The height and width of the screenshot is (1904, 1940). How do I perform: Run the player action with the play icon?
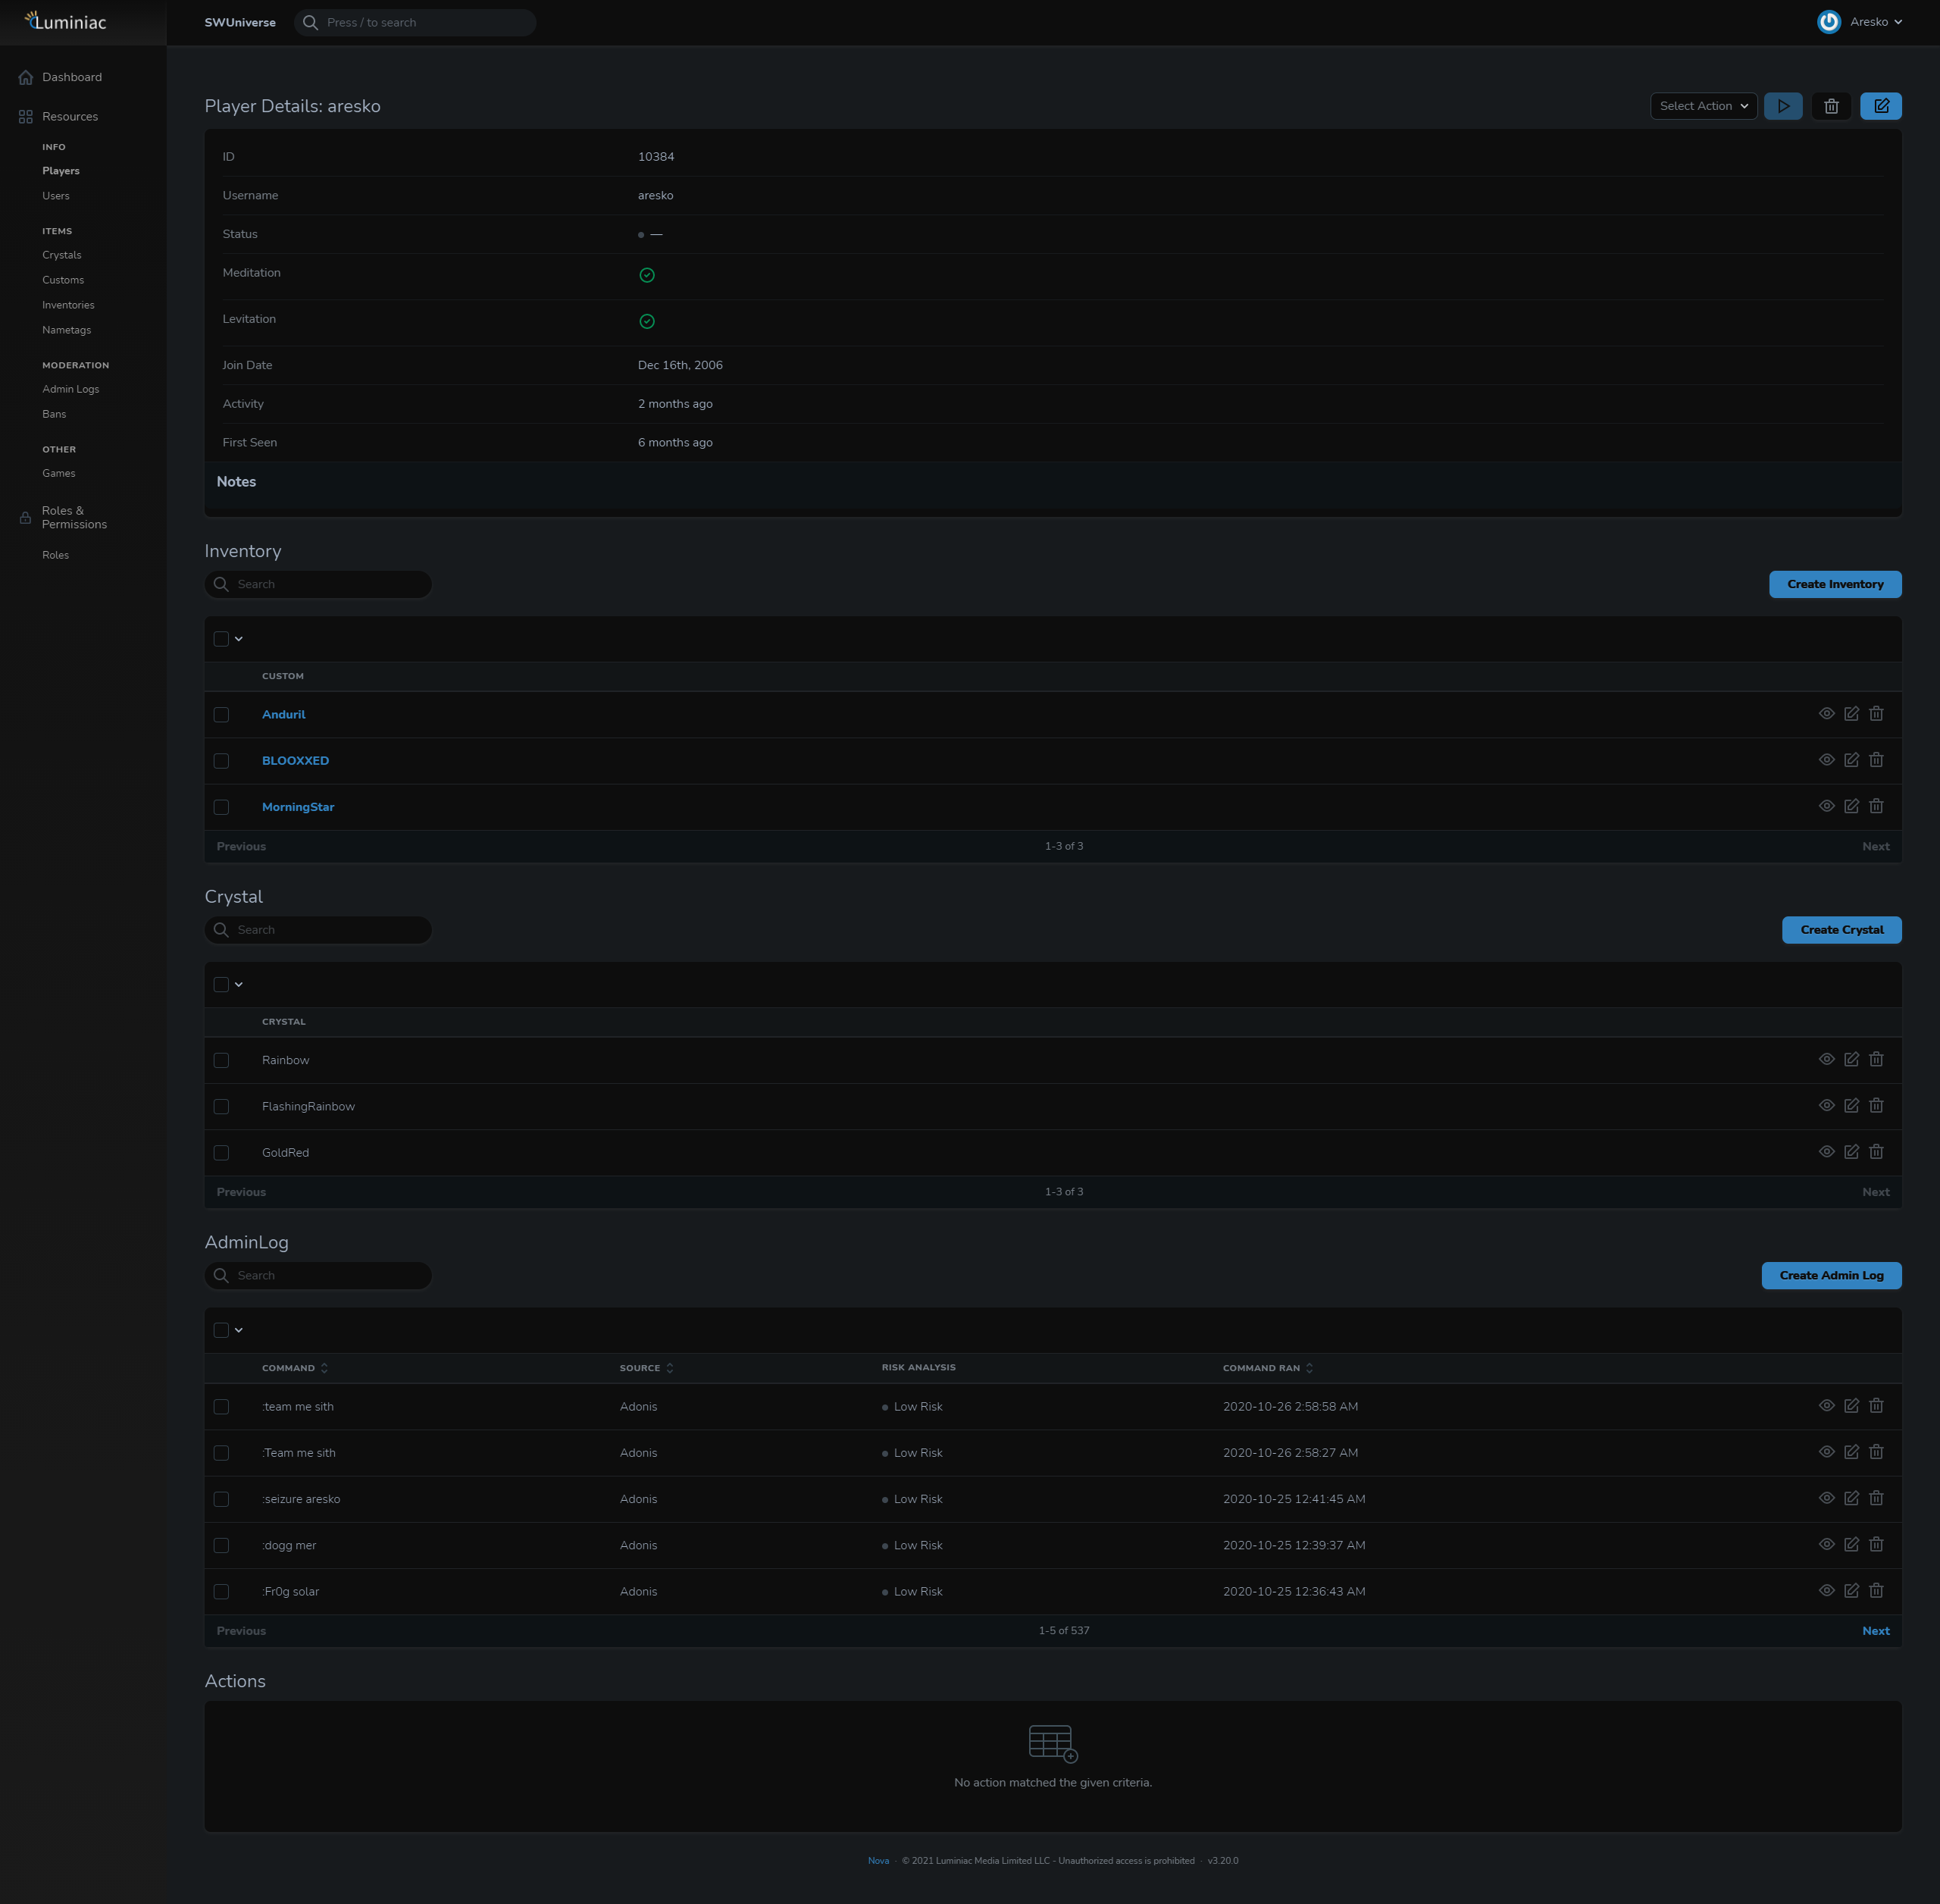[x=1783, y=106]
